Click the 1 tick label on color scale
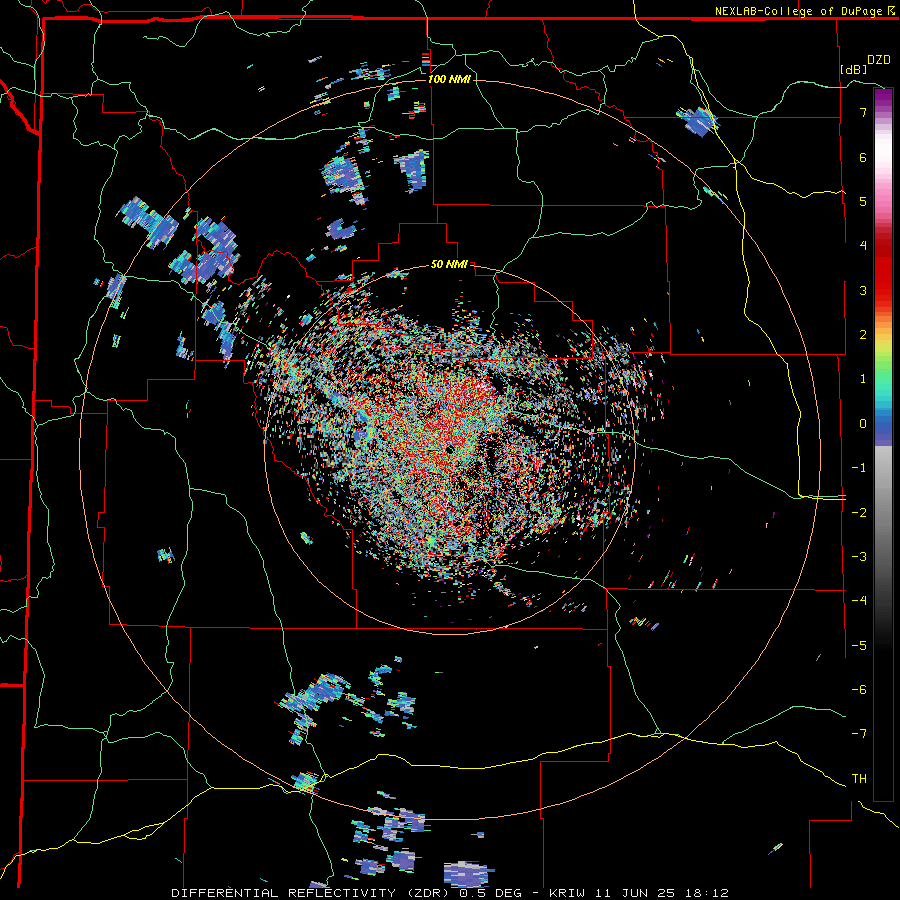900x900 pixels. pos(863,379)
